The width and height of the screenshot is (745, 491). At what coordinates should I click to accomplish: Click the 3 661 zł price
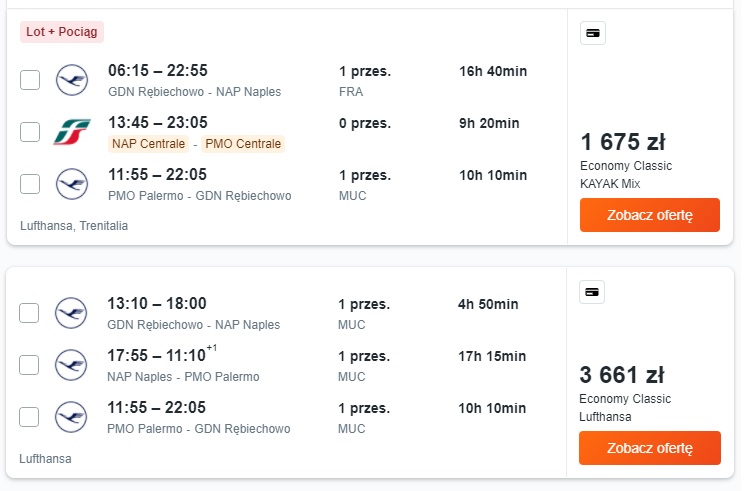[622, 375]
